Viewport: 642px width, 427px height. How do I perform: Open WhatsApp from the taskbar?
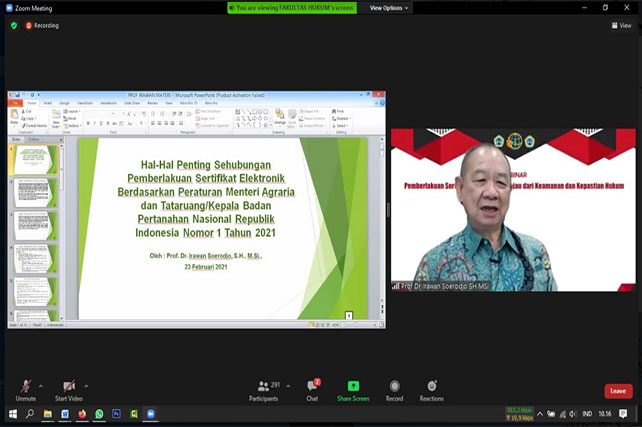point(99,414)
